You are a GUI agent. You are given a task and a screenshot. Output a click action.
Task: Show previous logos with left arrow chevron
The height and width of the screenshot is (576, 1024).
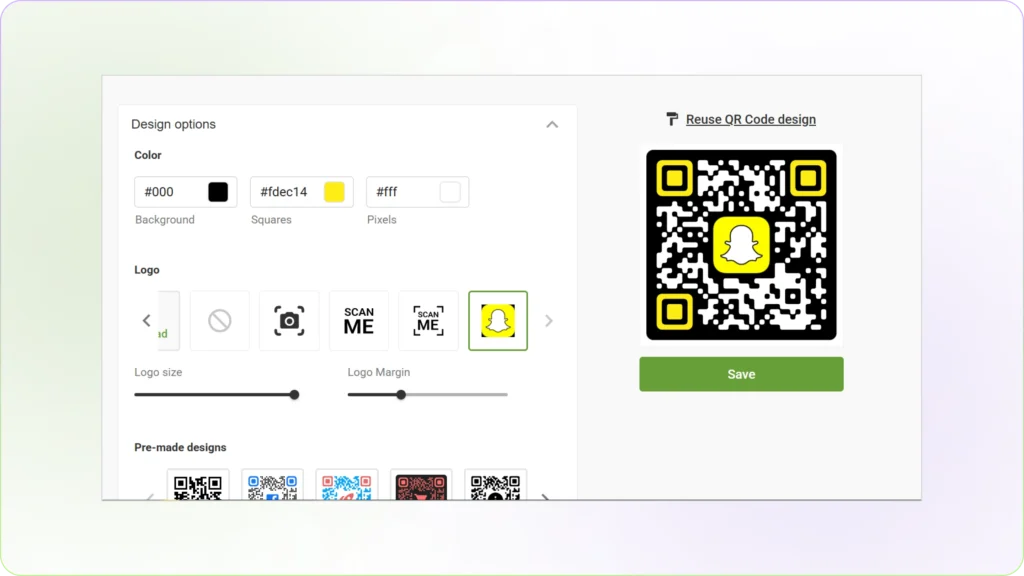146,320
